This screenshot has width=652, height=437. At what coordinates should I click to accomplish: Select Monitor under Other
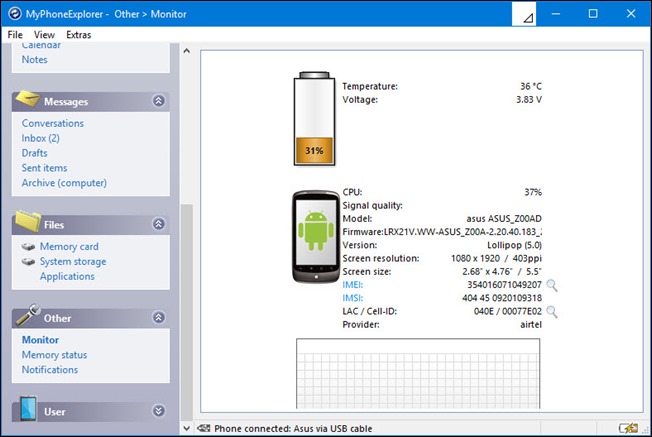tap(40, 340)
